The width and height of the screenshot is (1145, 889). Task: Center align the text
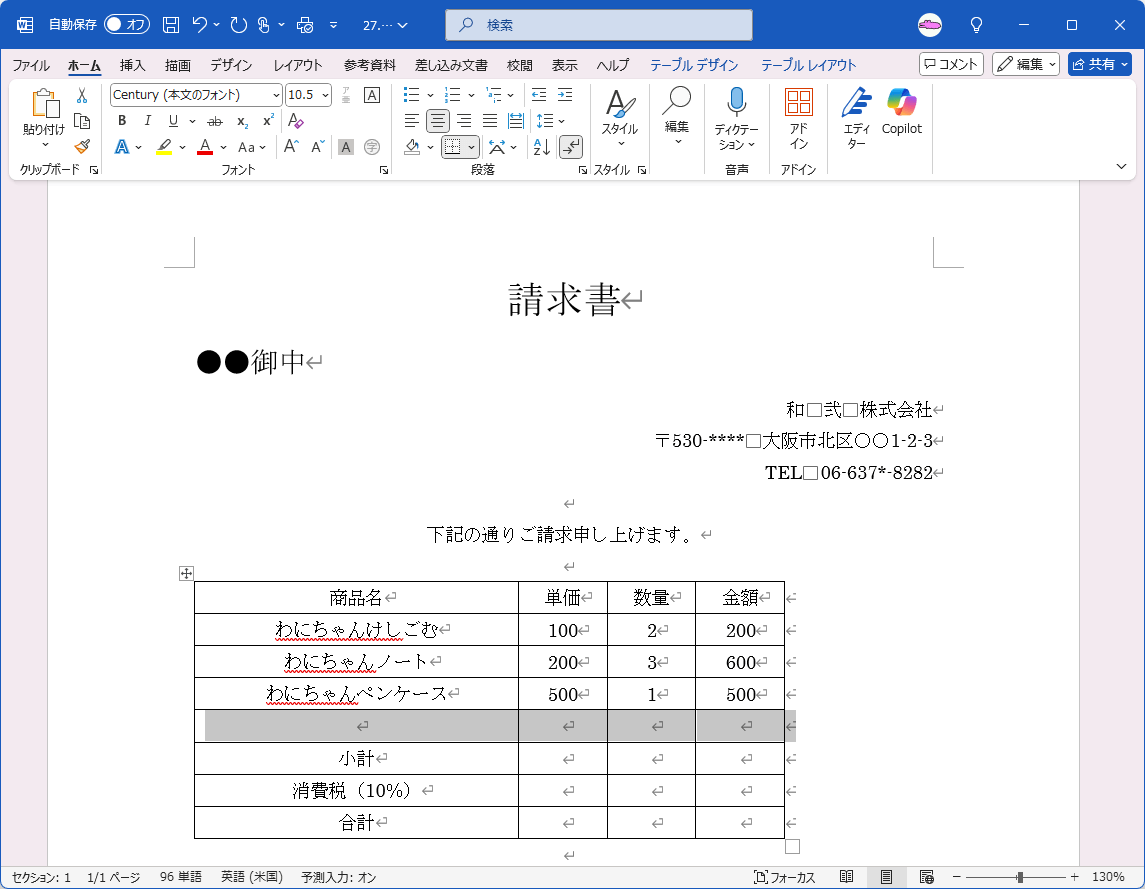pos(438,121)
